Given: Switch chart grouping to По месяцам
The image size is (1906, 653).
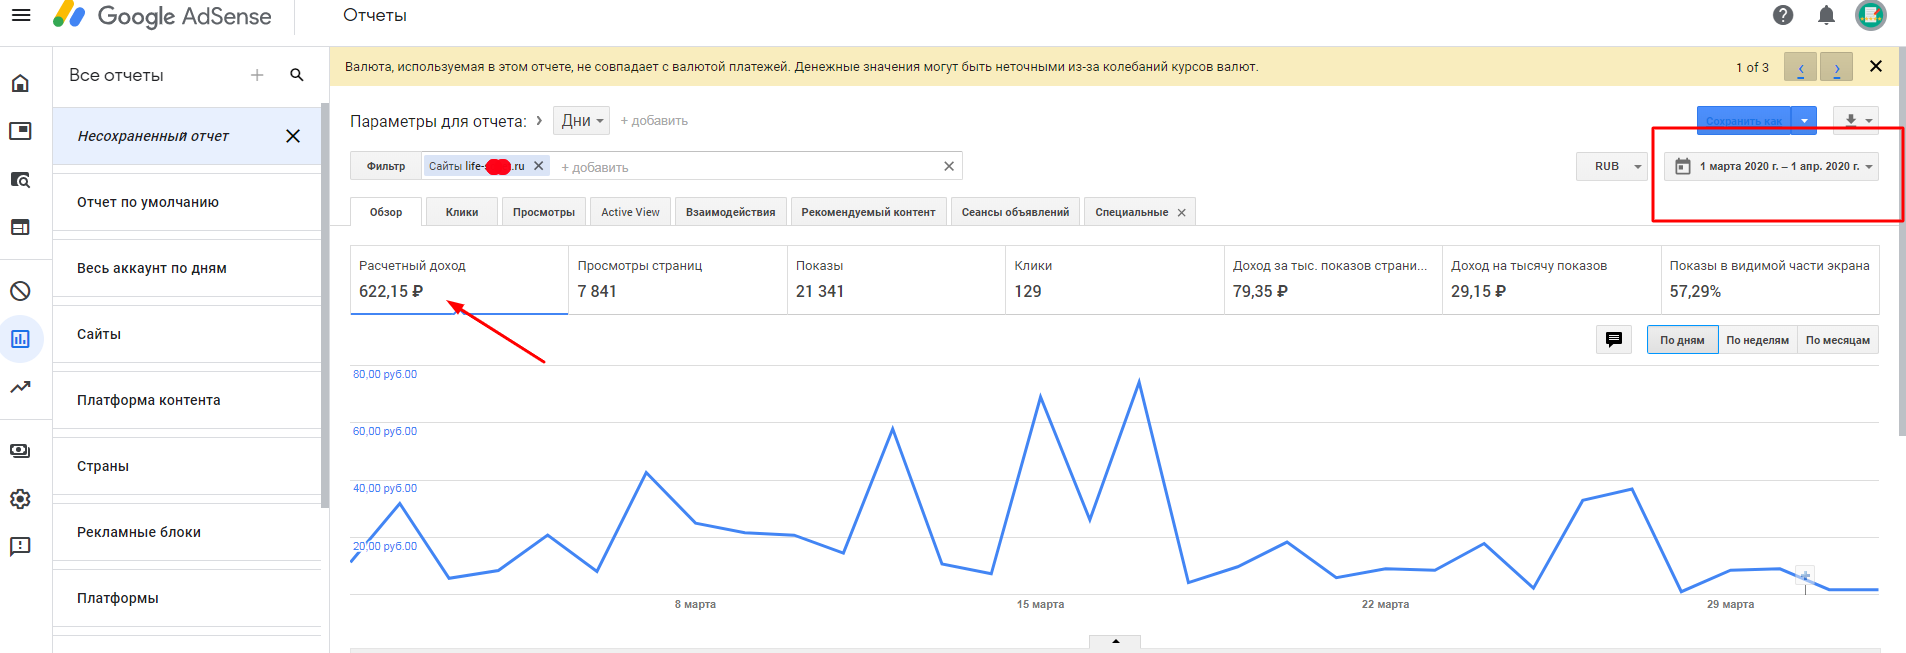Looking at the screenshot, I should [1837, 340].
